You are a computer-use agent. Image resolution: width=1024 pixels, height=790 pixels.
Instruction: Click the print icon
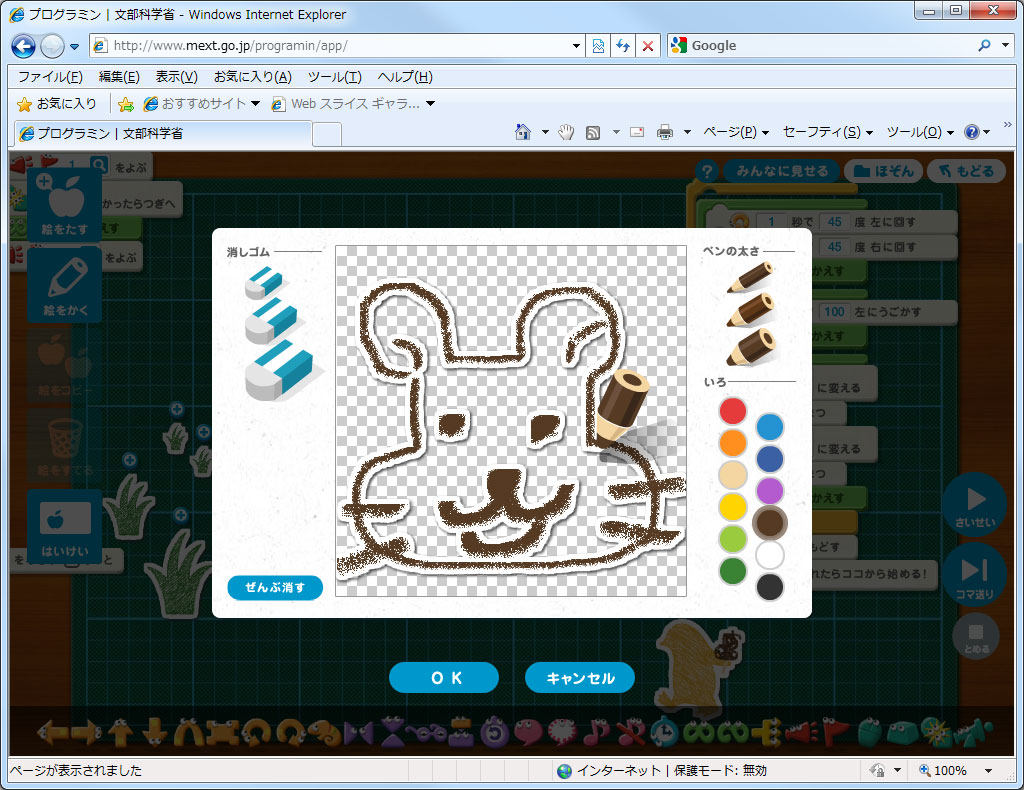click(665, 133)
